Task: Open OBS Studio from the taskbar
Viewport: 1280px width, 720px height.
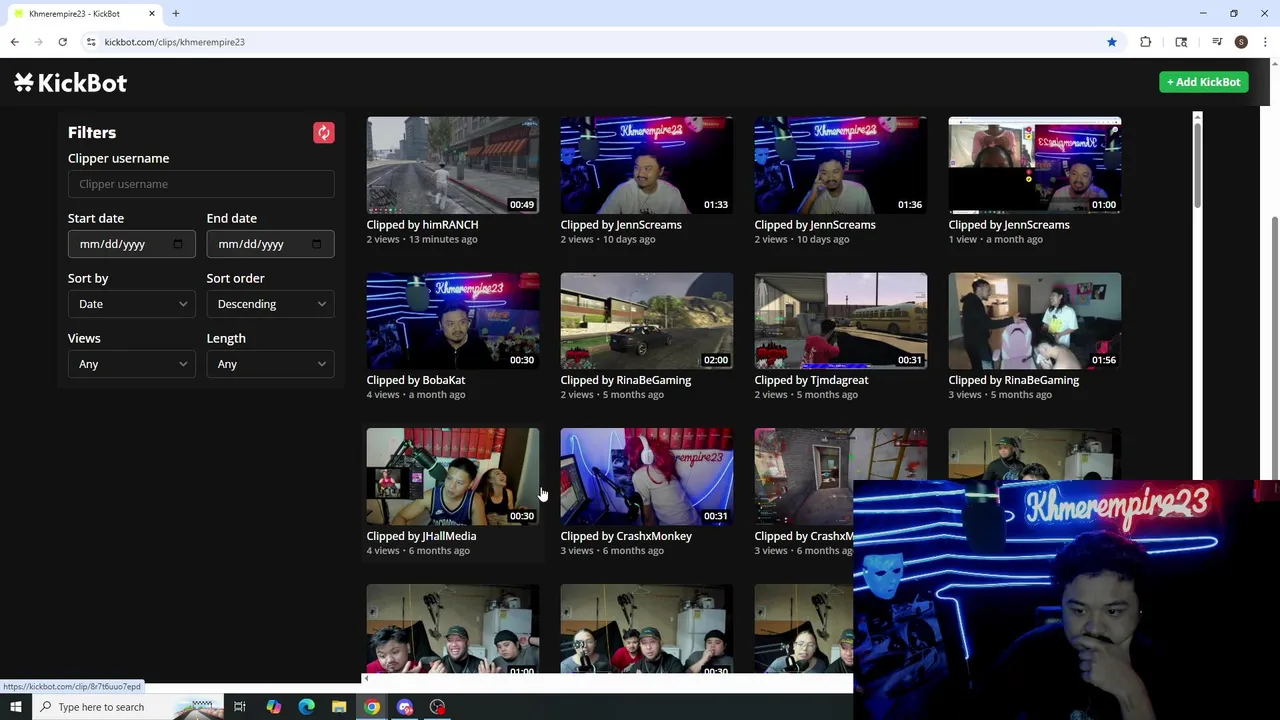Action: click(x=438, y=707)
